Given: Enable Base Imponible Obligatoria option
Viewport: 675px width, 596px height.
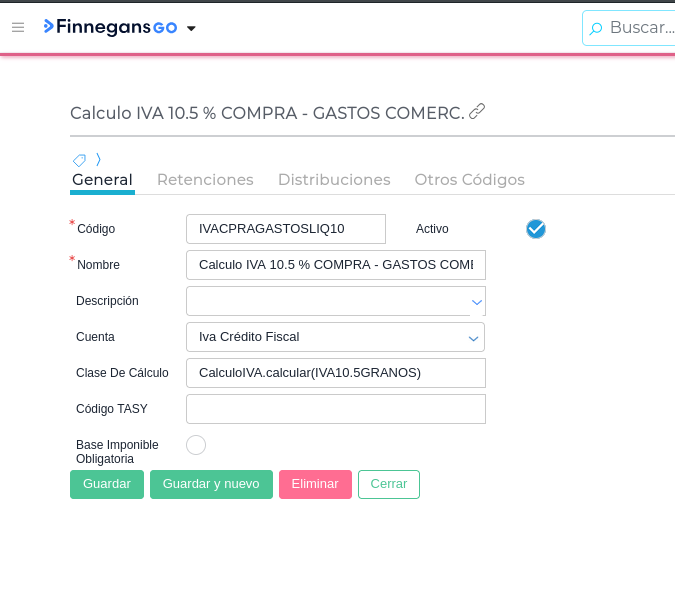Looking at the screenshot, I should click(x=196, y=445).
